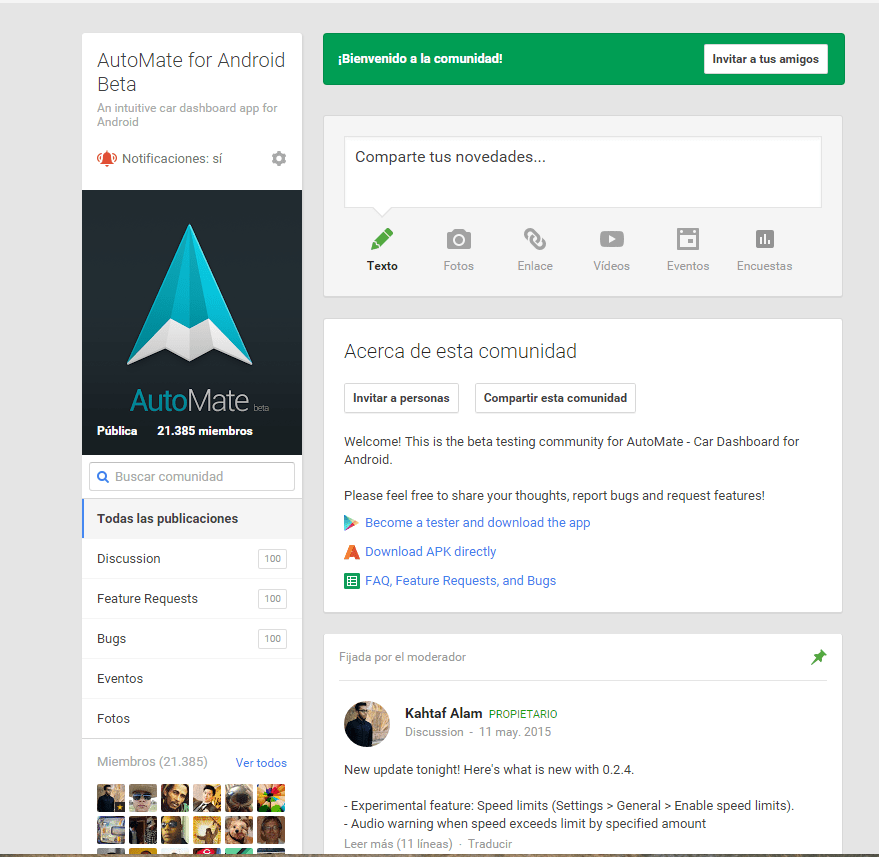Click the green spreadsheet FAQ icon
The image size is (879, 857).
coord(351,581)
